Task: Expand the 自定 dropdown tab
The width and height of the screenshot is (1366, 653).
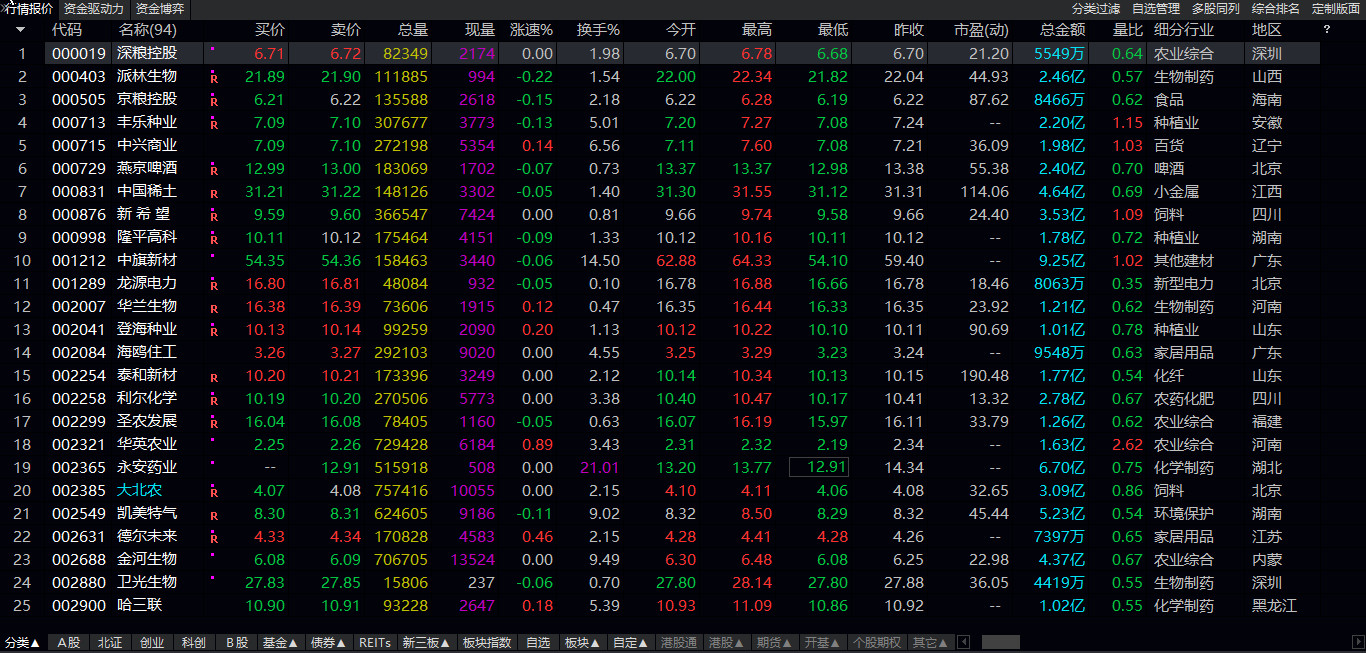Action: pos(630,642)
